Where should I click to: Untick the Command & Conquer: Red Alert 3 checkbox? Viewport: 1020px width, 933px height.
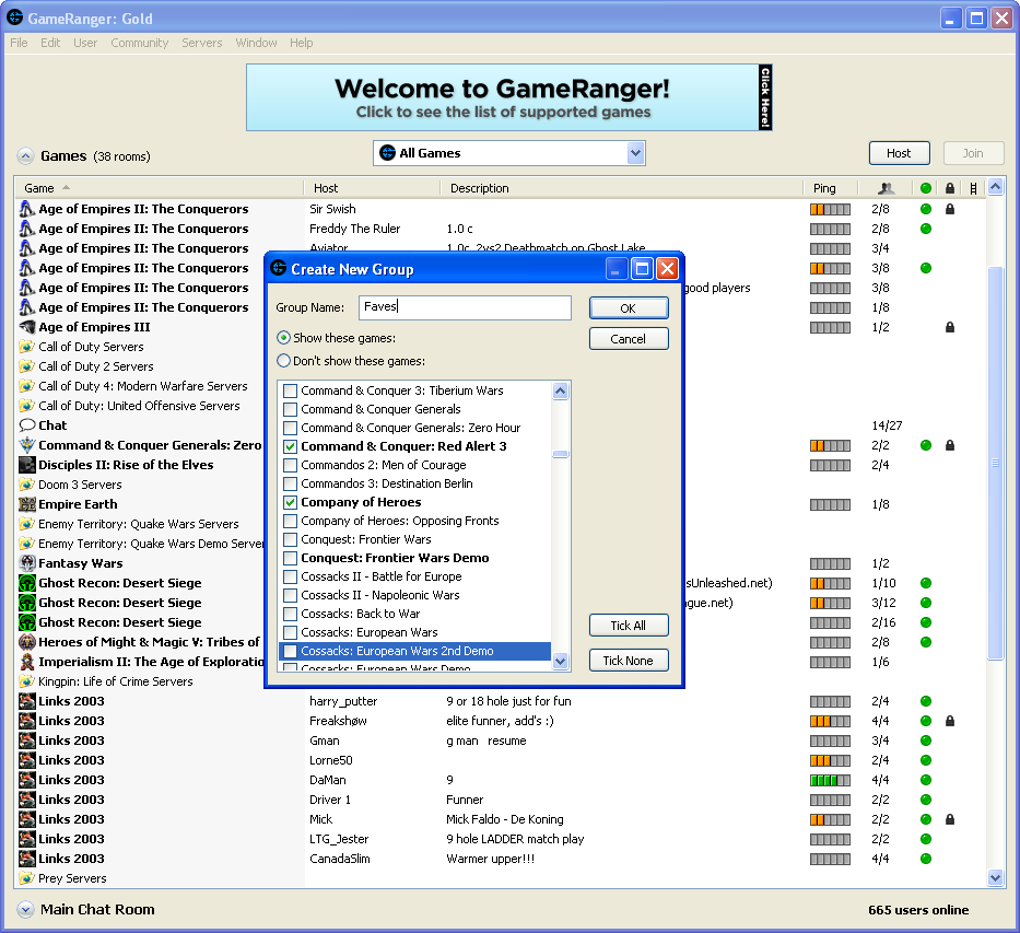(x=290, y=446)
